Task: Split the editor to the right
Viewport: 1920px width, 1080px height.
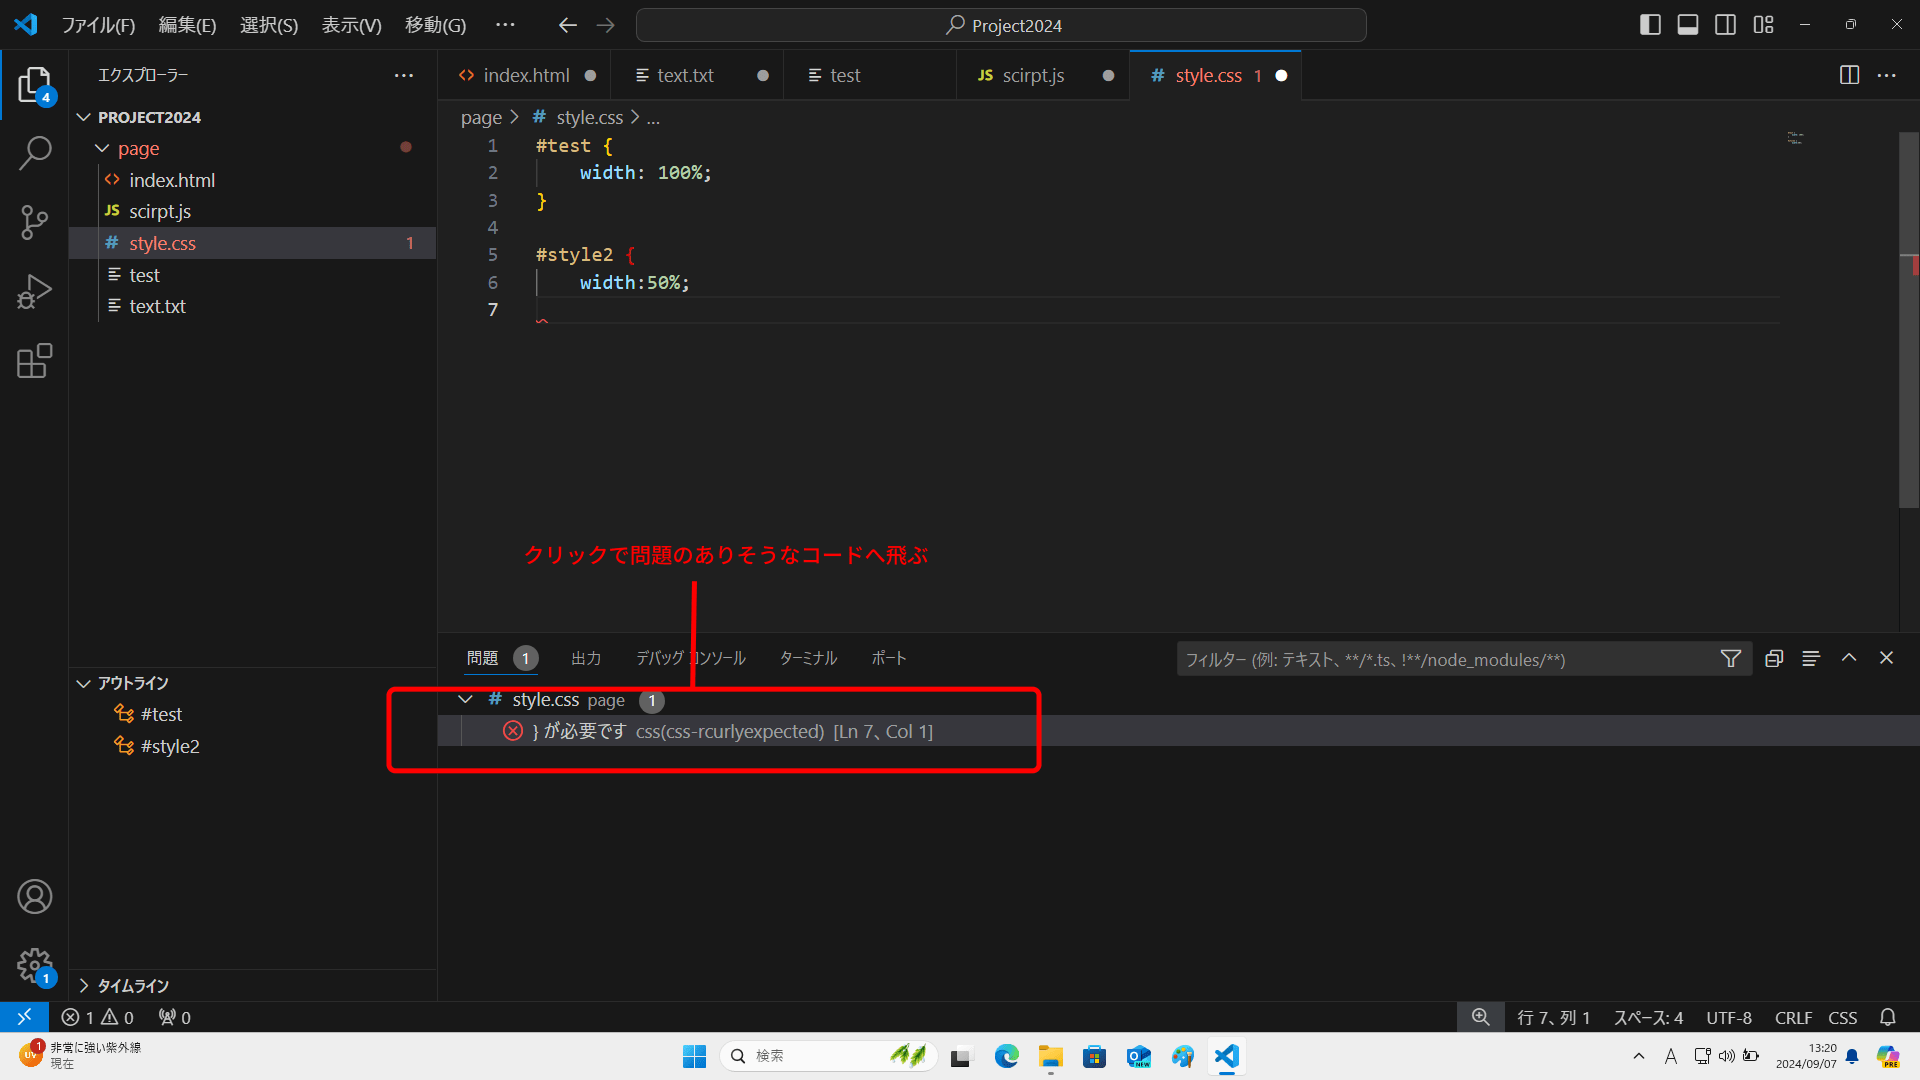Action: tap(1849, 75)
